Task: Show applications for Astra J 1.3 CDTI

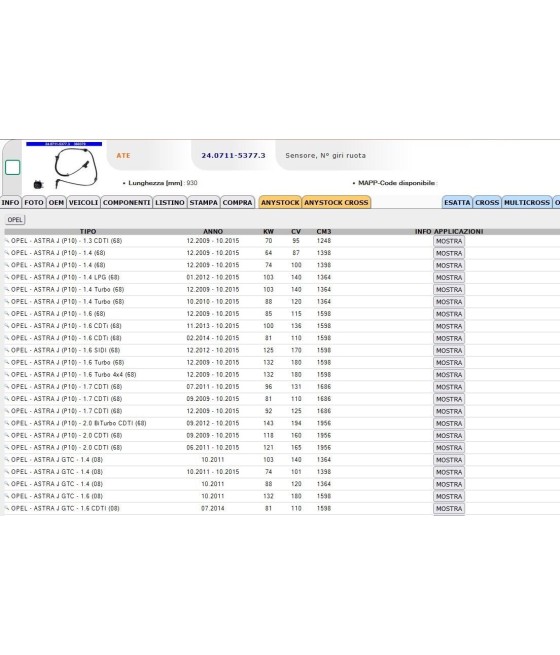Action: [x=449, y=241]
